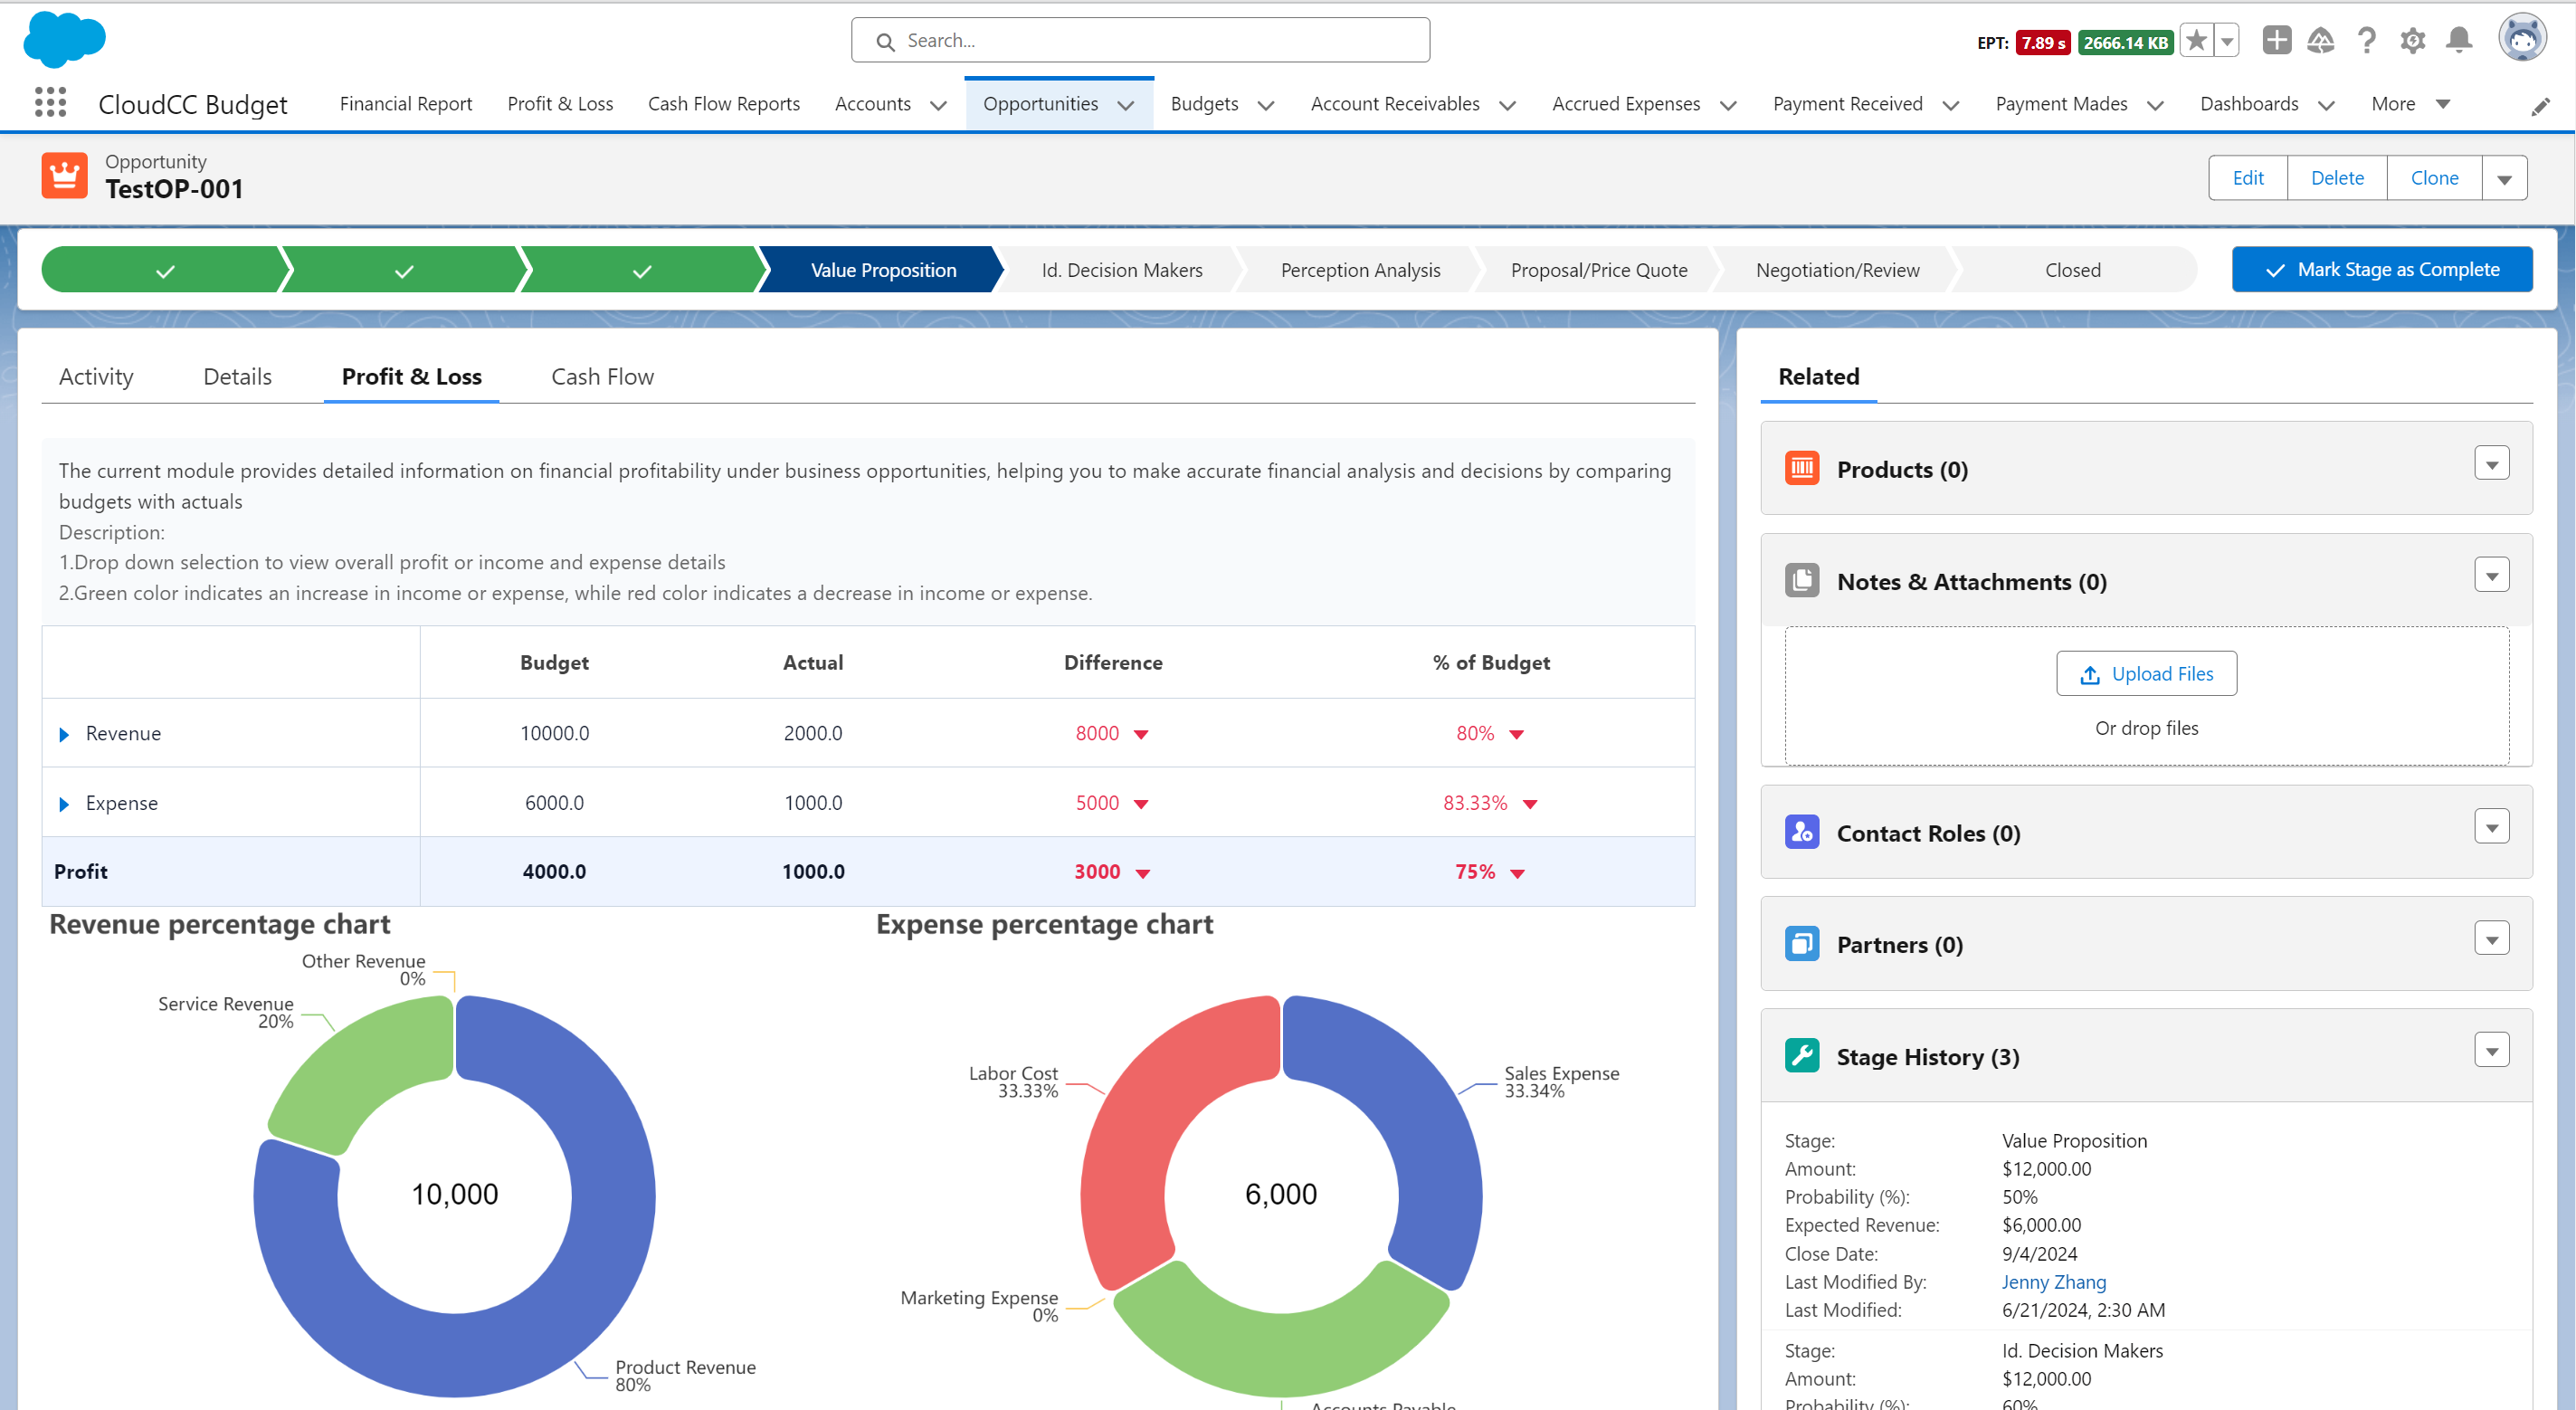Open dropdown next to Clone button
The height and width of the screenshot is (1410, 2576).
[2504, 179]
